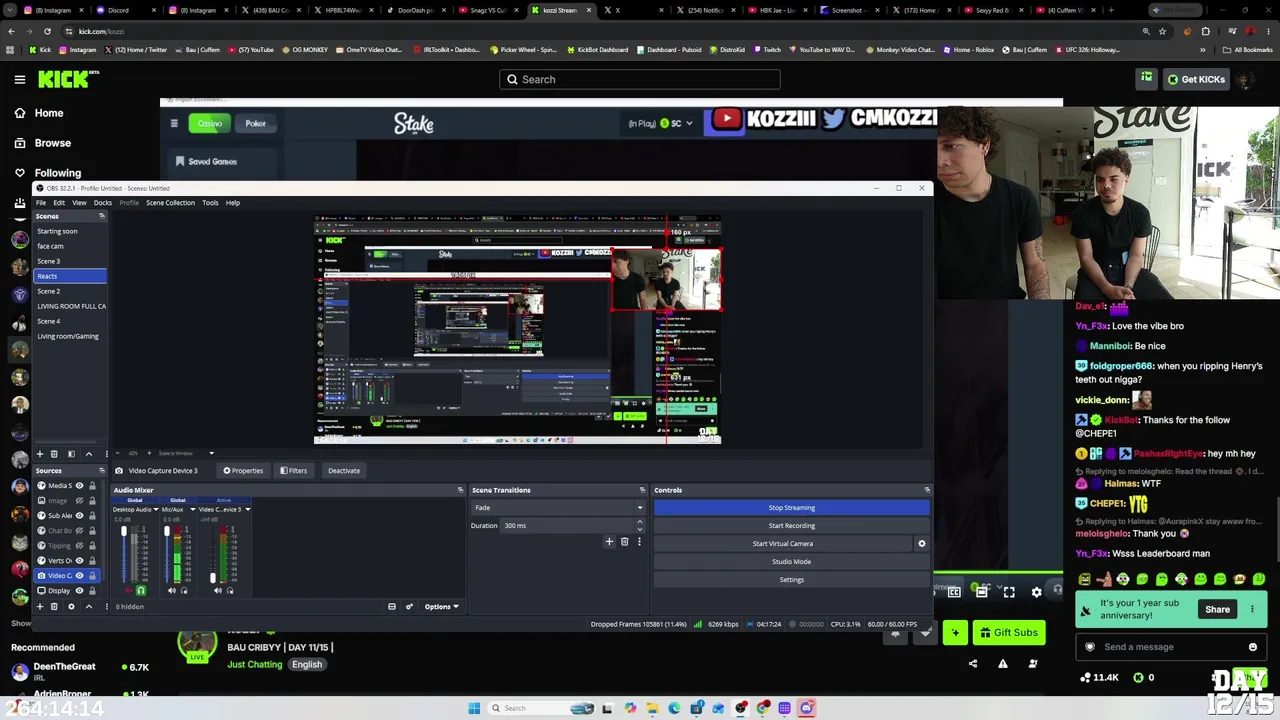Viewport: 1280px width, 720px height.
Task: Click the Kick stream share icon
Action: pyautogui.click(x=973, y=663)
